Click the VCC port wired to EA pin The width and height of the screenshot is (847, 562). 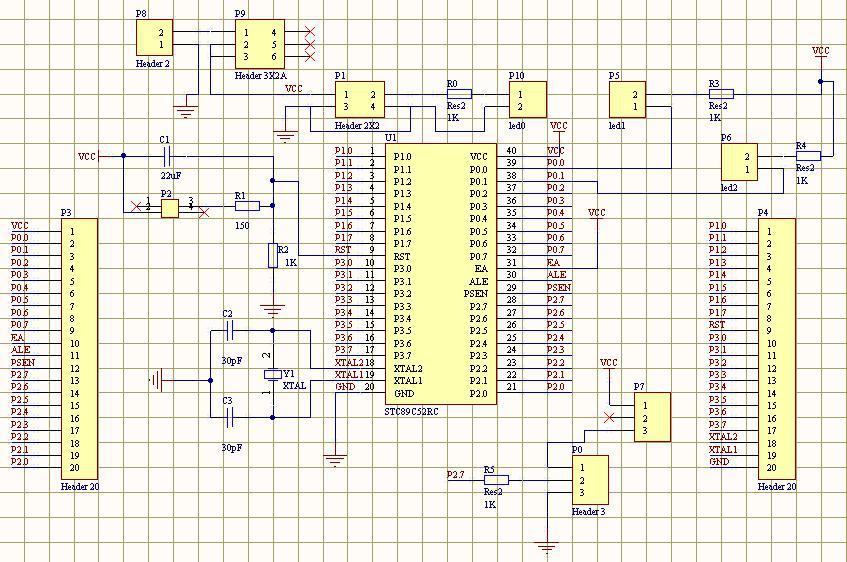pyautogui.click(x=596, y=215)
